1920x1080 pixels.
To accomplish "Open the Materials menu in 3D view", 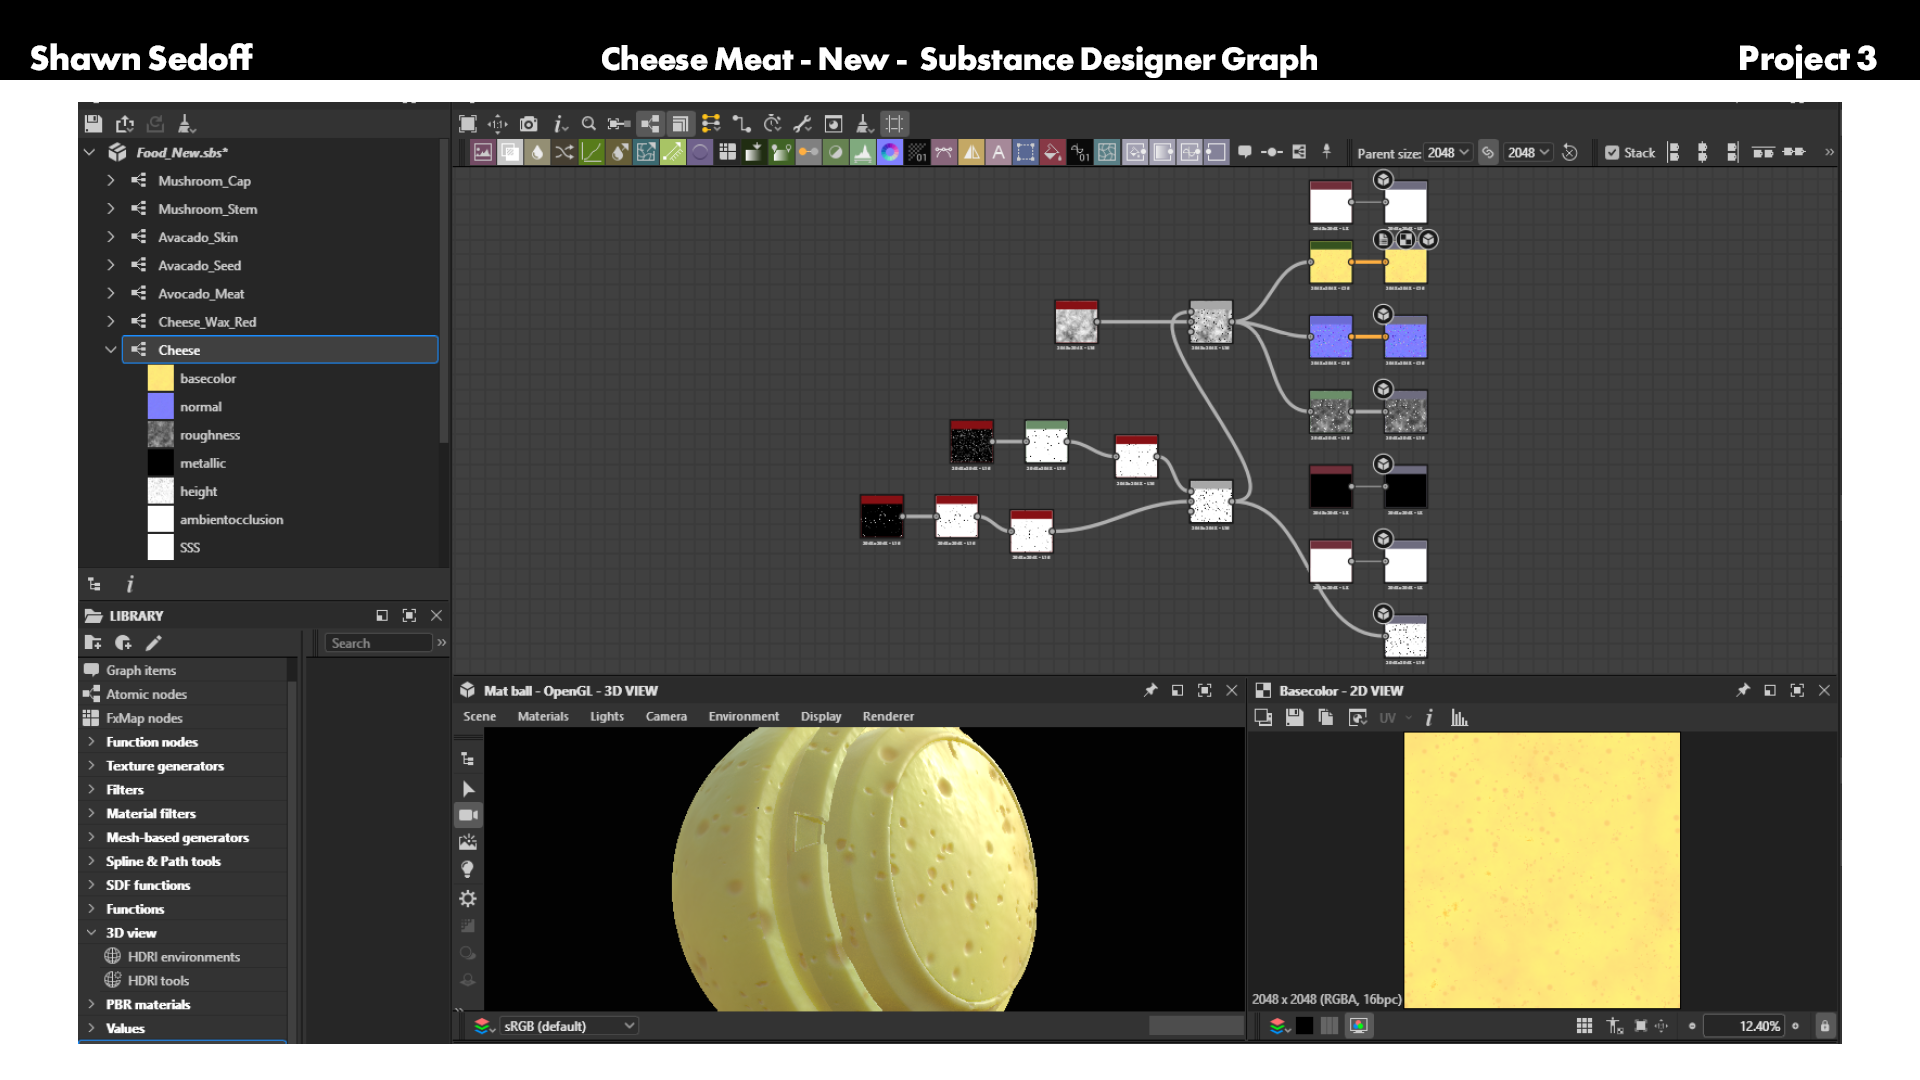I will [543, 716].
